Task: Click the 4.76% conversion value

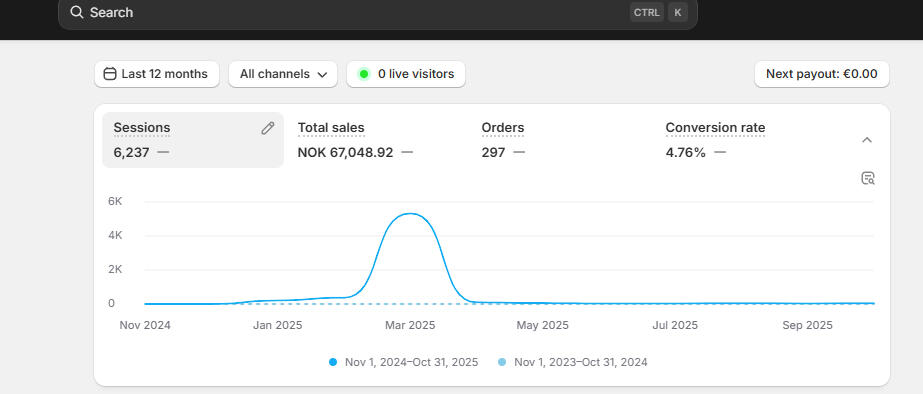Action: coord(686,153)
